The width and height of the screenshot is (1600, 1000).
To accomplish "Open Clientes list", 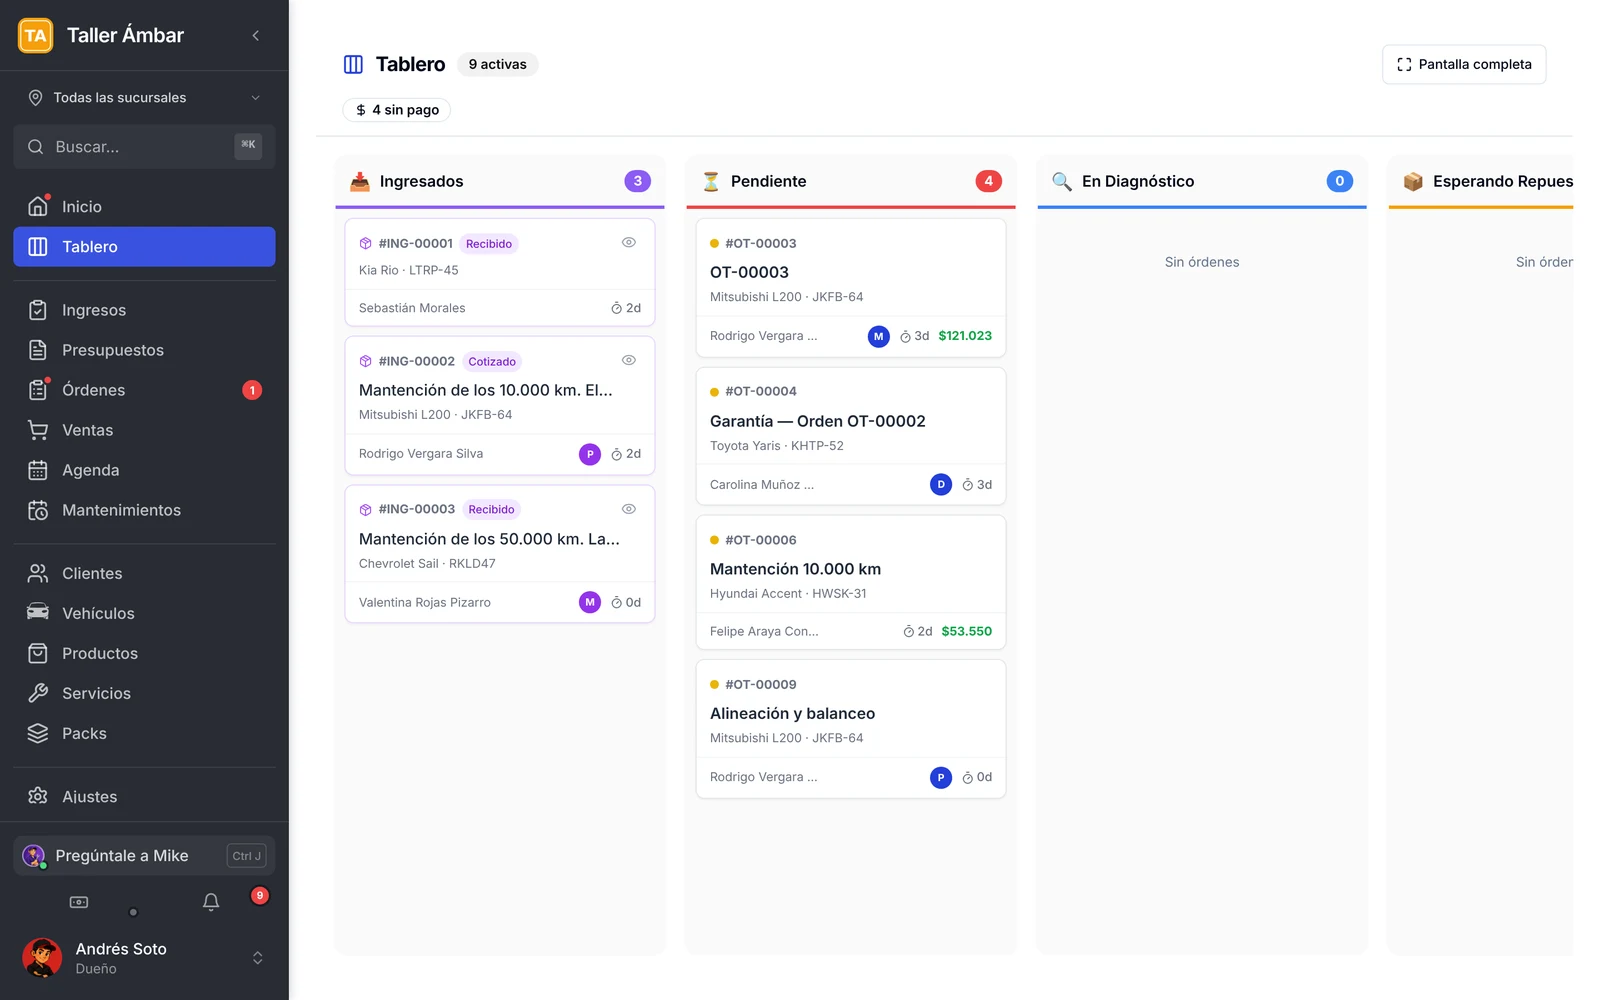I will coord(144,574).
